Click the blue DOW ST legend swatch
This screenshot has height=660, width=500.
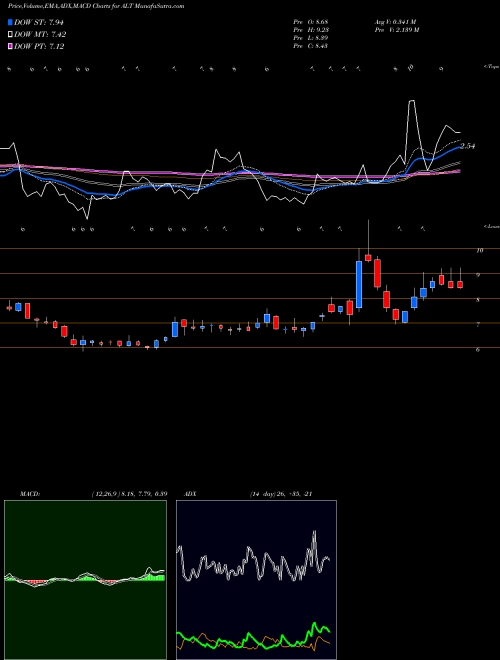[10, 22]
